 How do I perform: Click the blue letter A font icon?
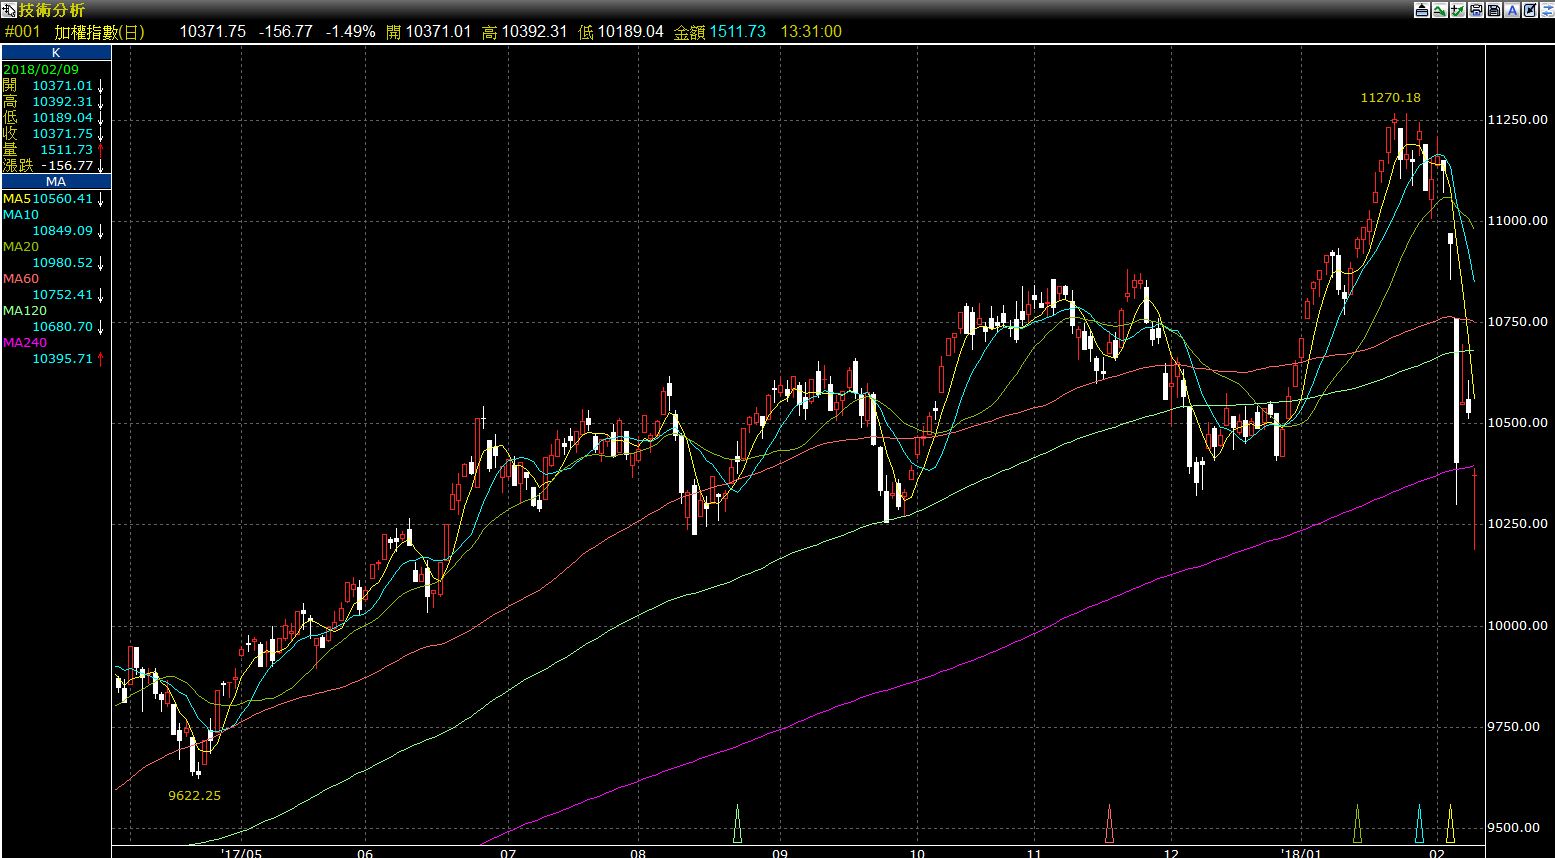click(1512, 10)
